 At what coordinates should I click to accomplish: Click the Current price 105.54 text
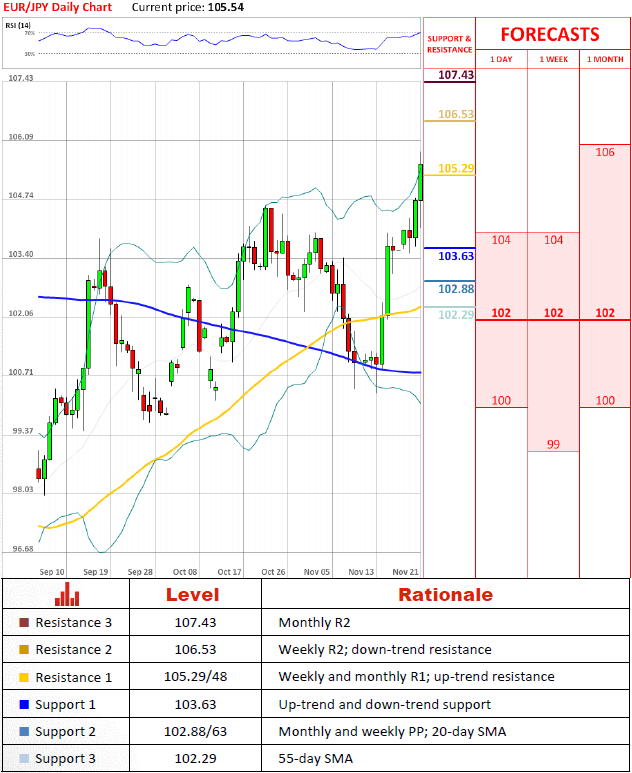(188, 7)
